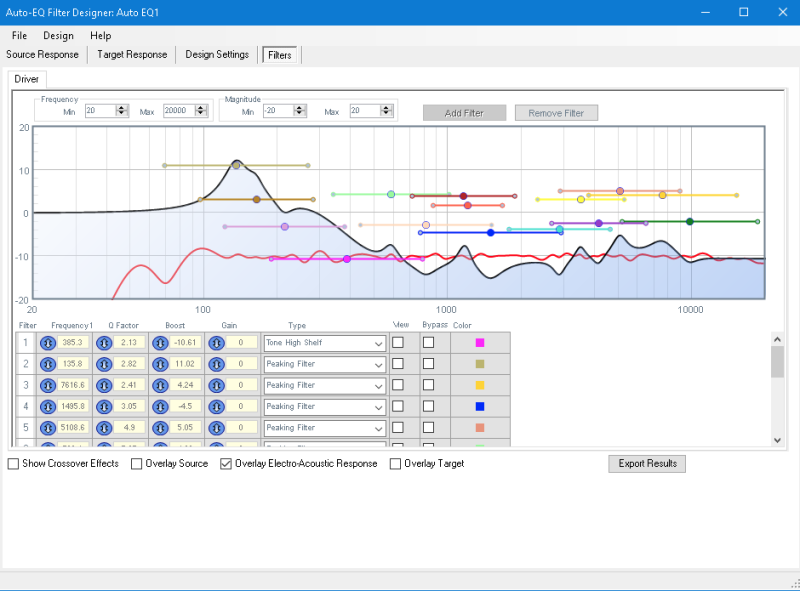Click the Frequency1 adjust knob for filter 1
The width and height of the screenshot is (800, 591).
[x=48, y=343]
